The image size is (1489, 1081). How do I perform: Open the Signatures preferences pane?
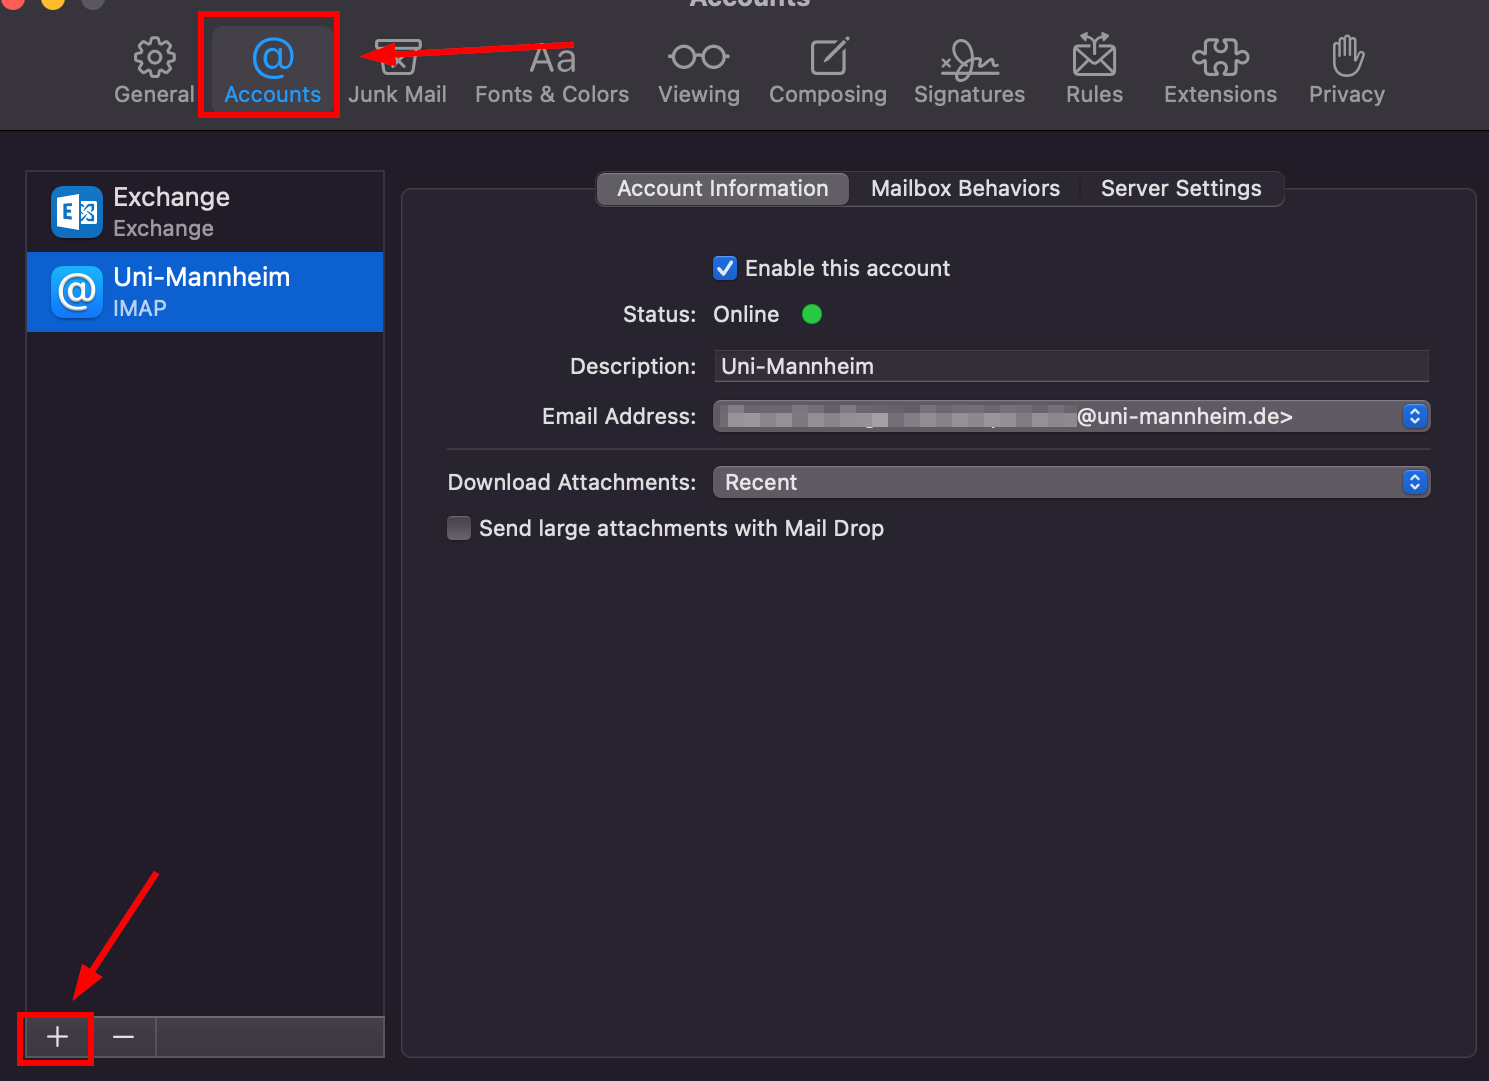click(x=969, y=71)
